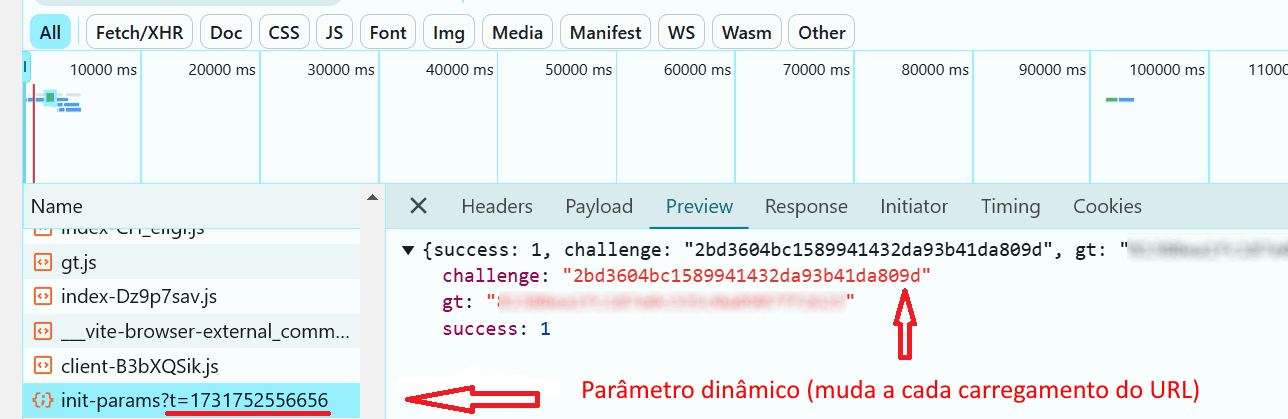Filter by WS requests
Viewport: 1288px width, 419px height.
coord(681,32)
